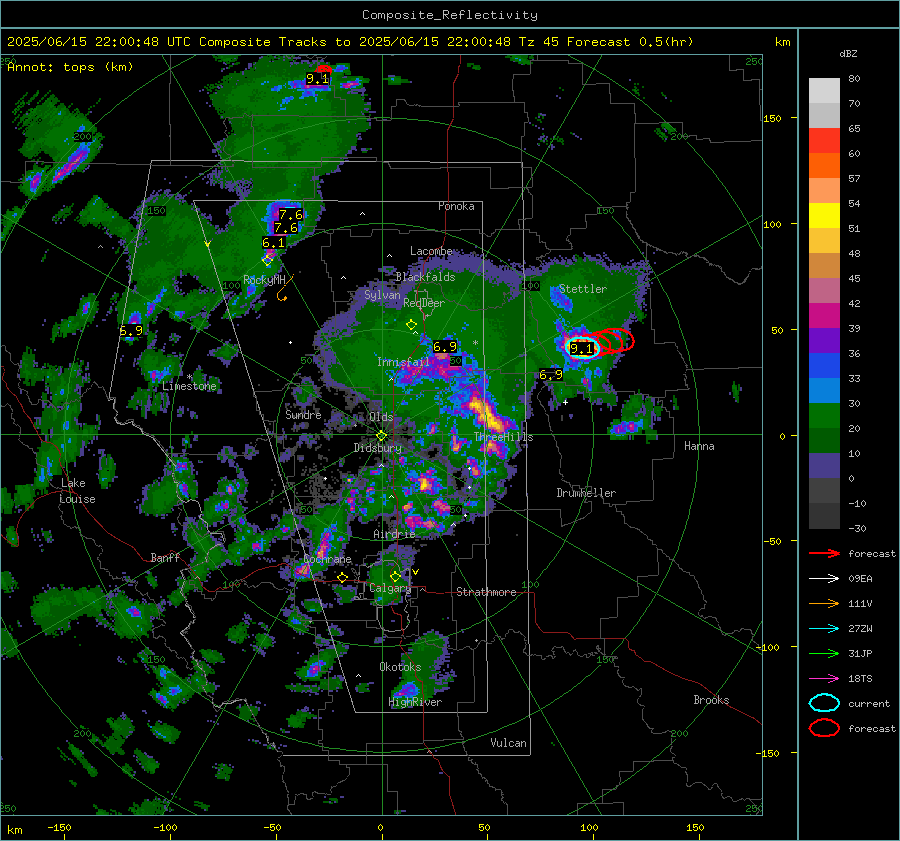Click the cyan 'current' ellipse in the legend

[824, 703]
